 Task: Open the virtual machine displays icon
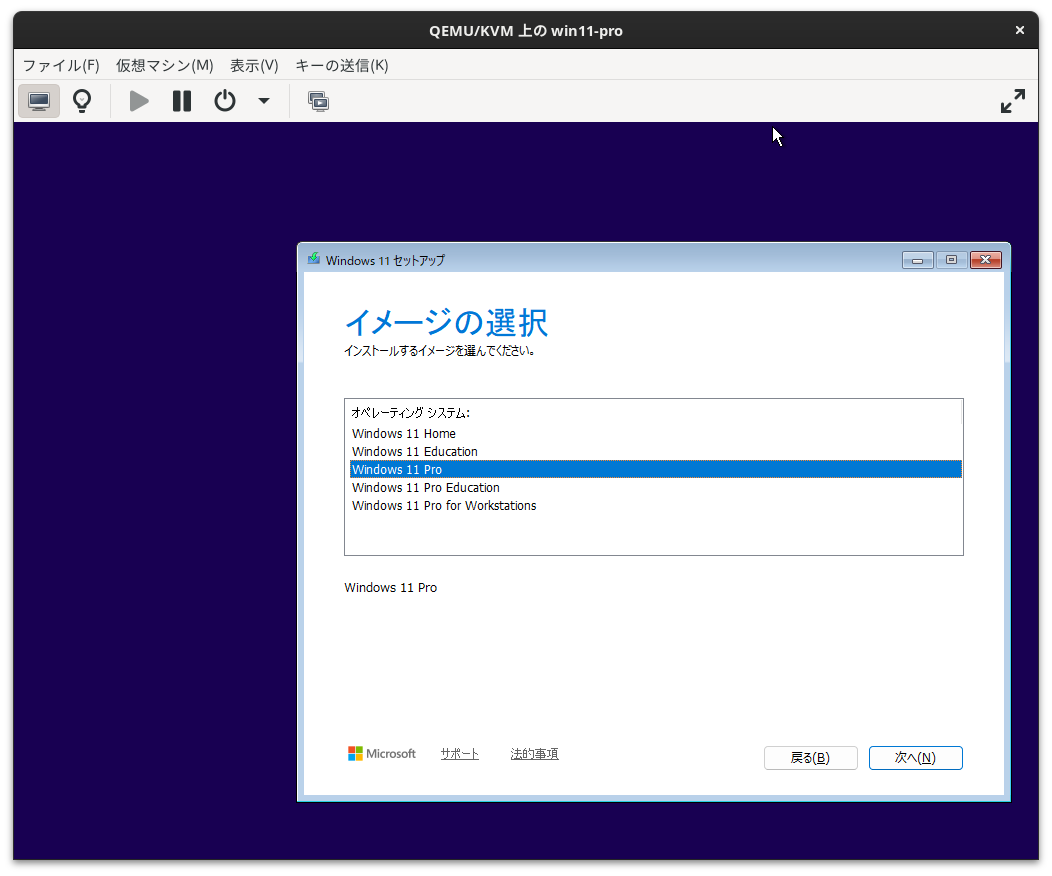click(318, 100)
